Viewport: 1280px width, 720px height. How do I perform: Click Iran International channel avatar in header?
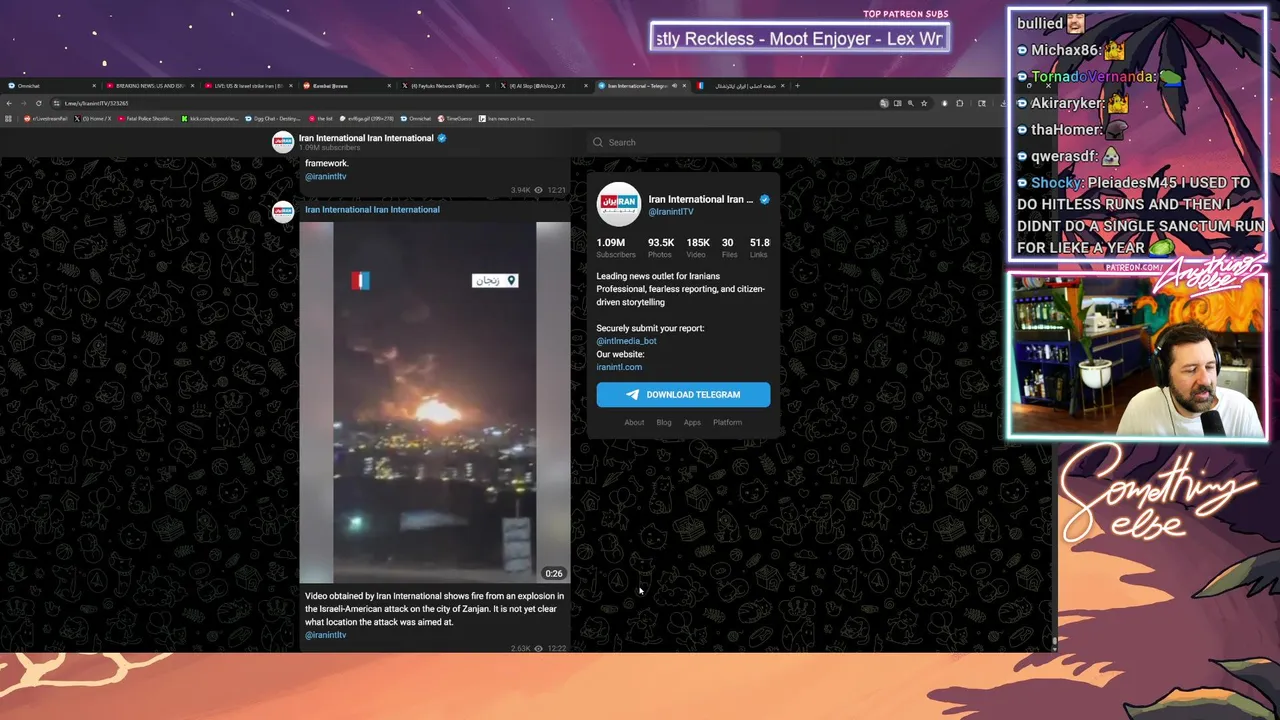(x=283, y=142)
